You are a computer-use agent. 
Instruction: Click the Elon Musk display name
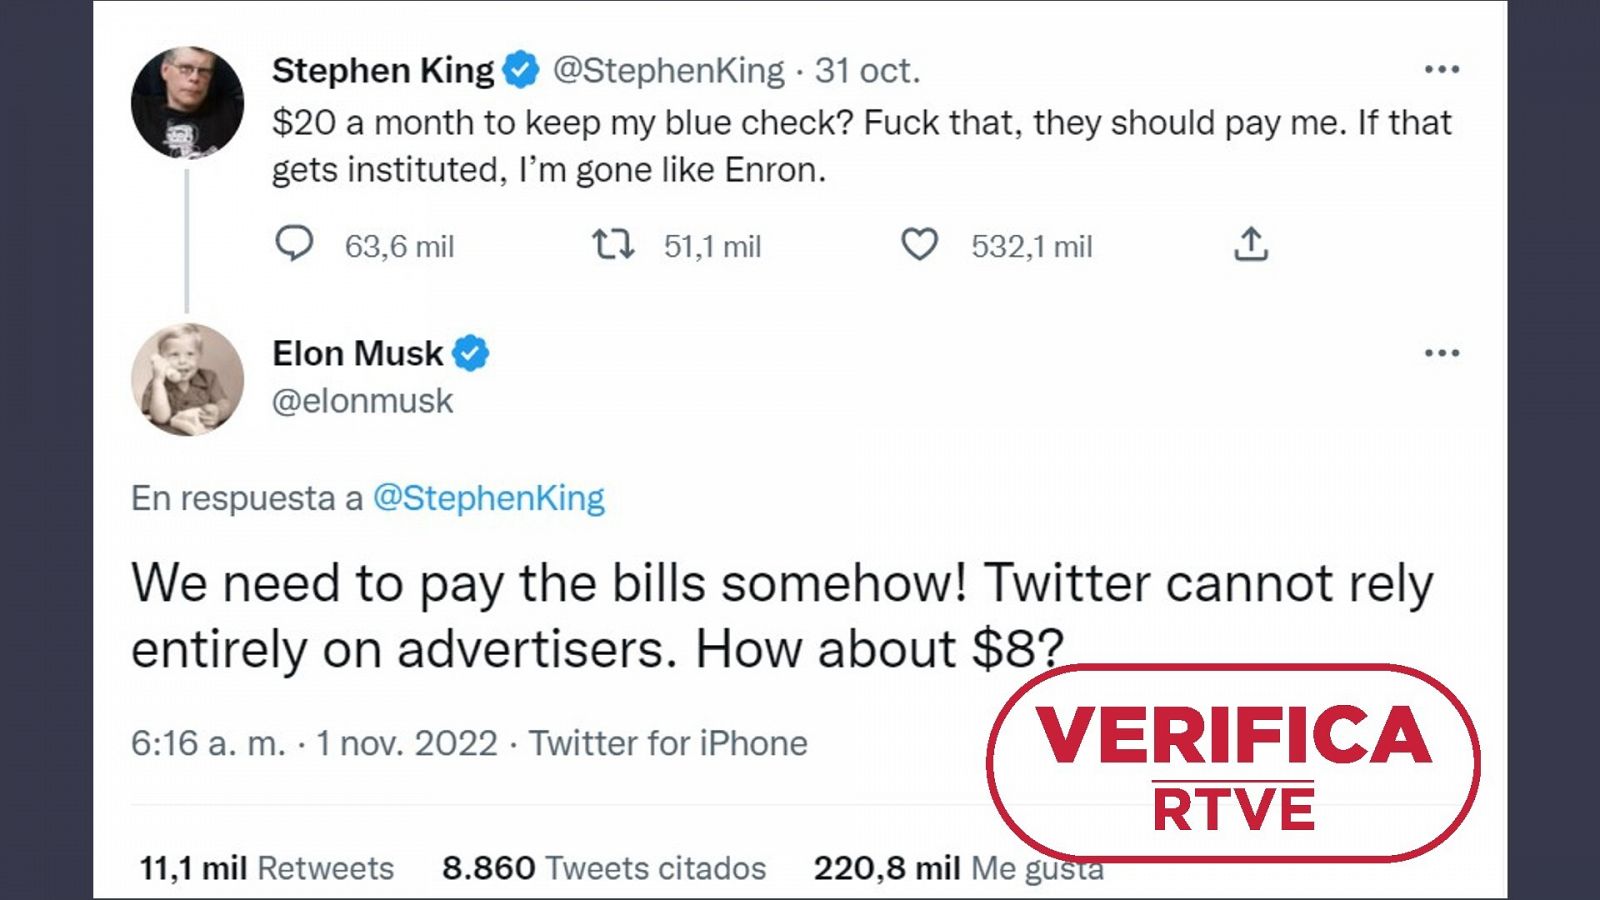(x=357, y=353)
